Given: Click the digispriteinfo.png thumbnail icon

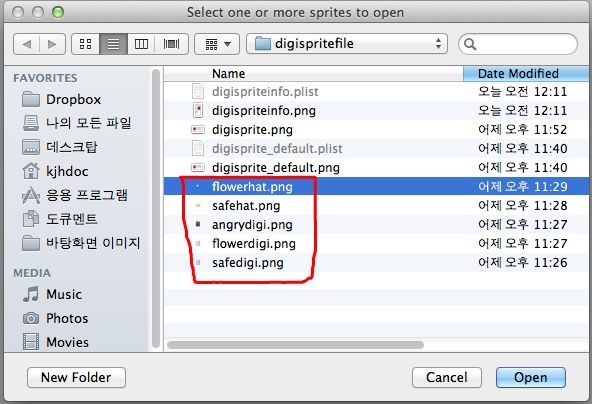Looking at the screenshot, I should pos(198,110).
